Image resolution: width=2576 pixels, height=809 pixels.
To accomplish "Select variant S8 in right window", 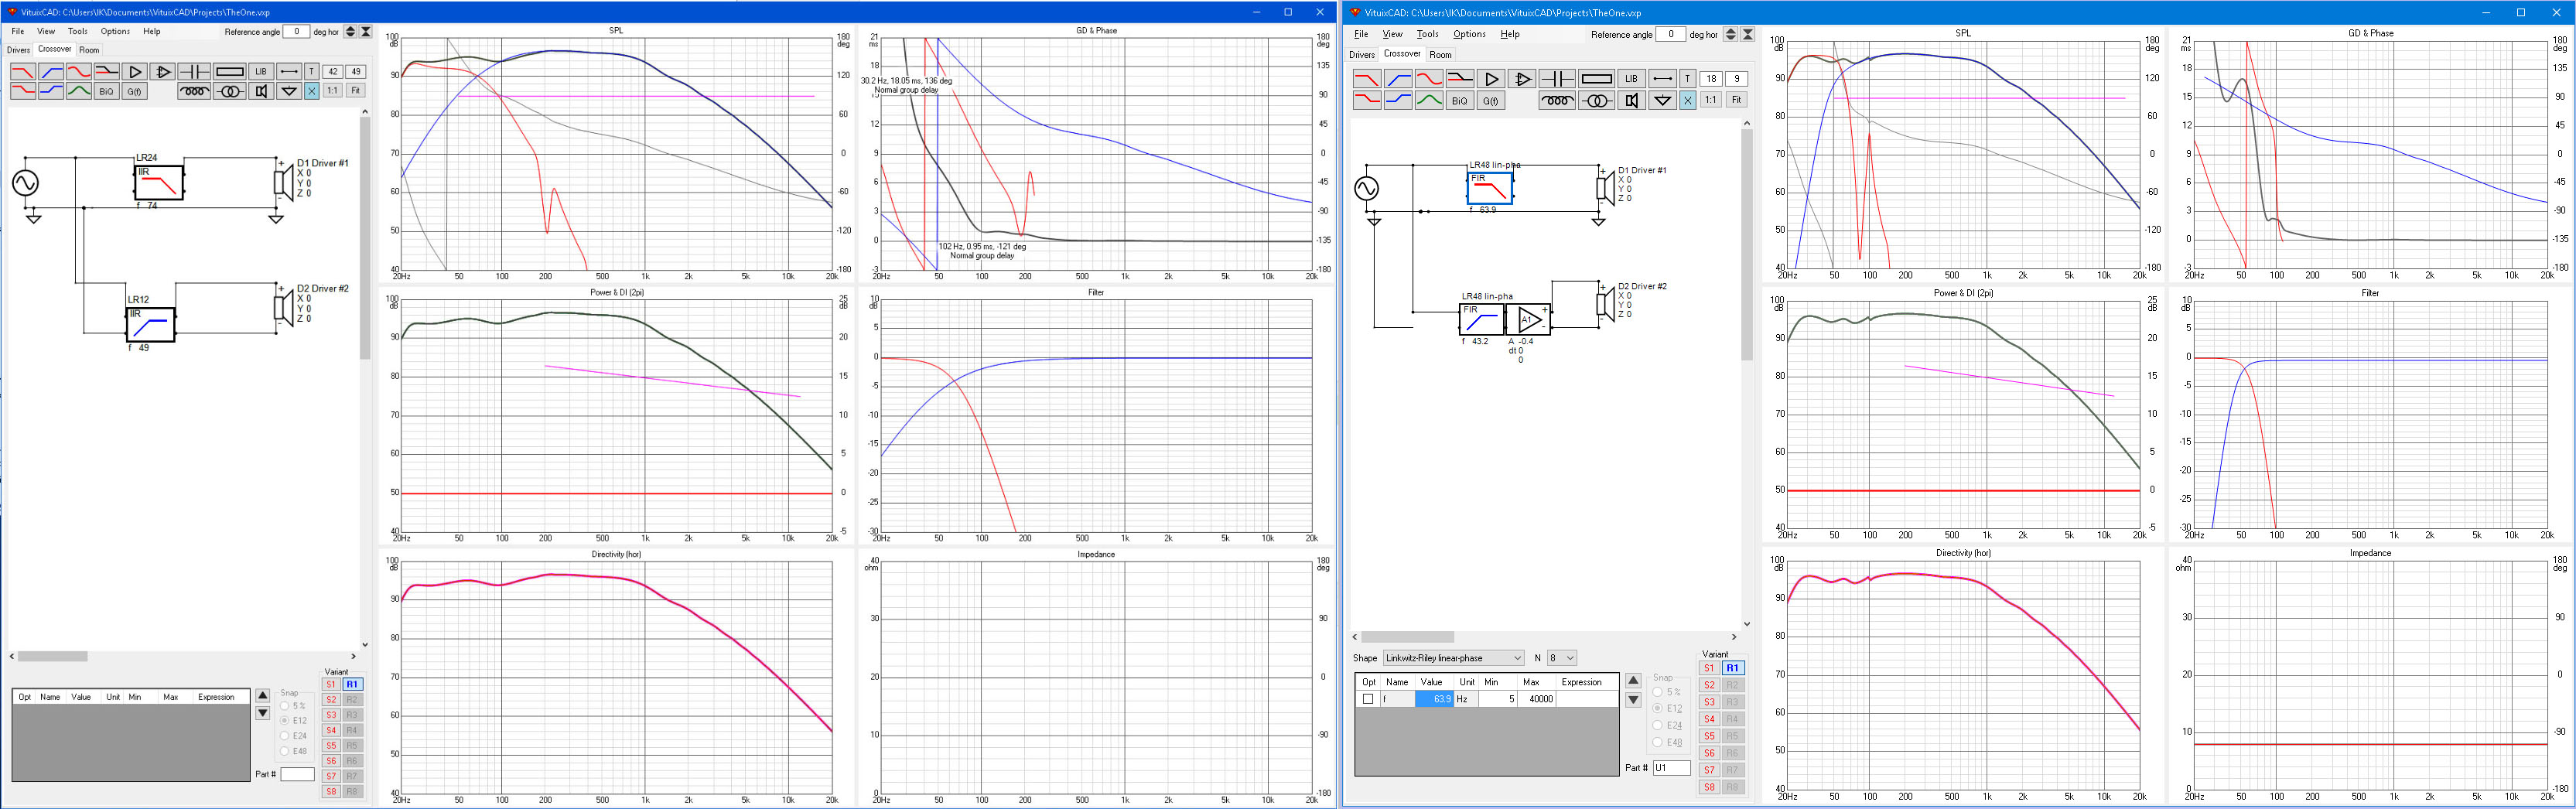I will [x=1709, y=787].
